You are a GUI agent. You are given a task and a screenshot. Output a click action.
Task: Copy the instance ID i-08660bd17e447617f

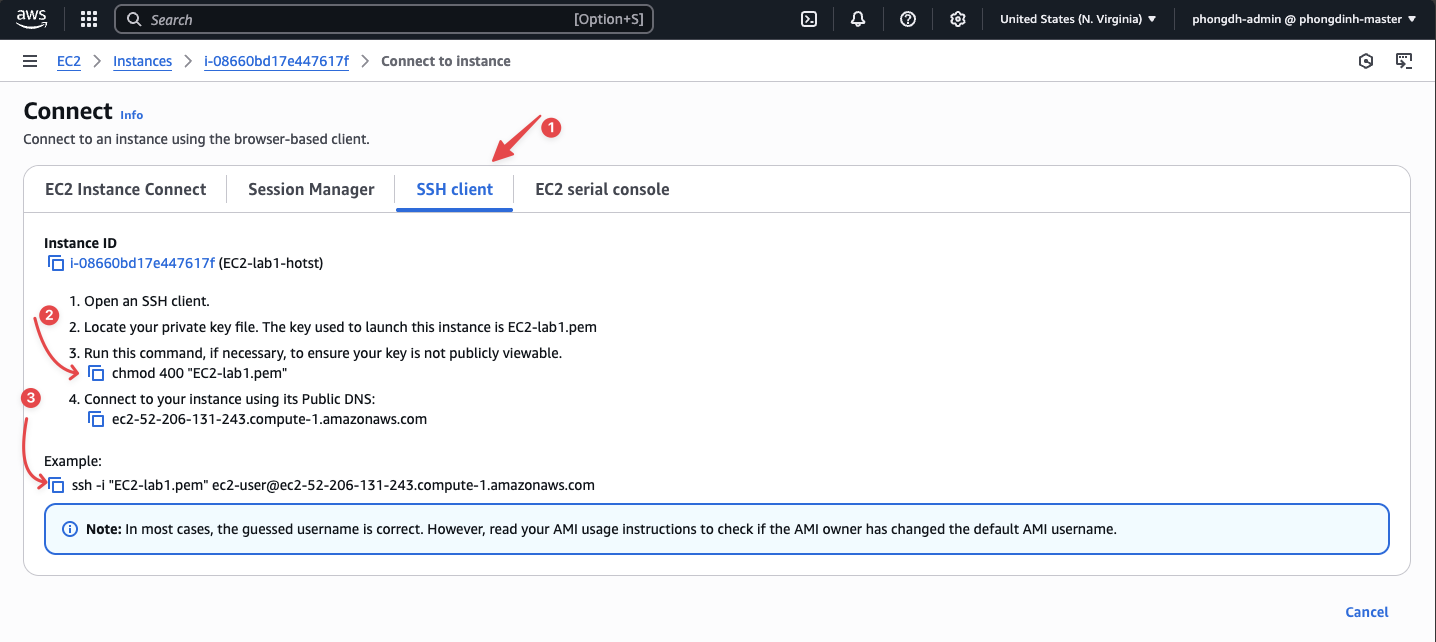point(56,263)
